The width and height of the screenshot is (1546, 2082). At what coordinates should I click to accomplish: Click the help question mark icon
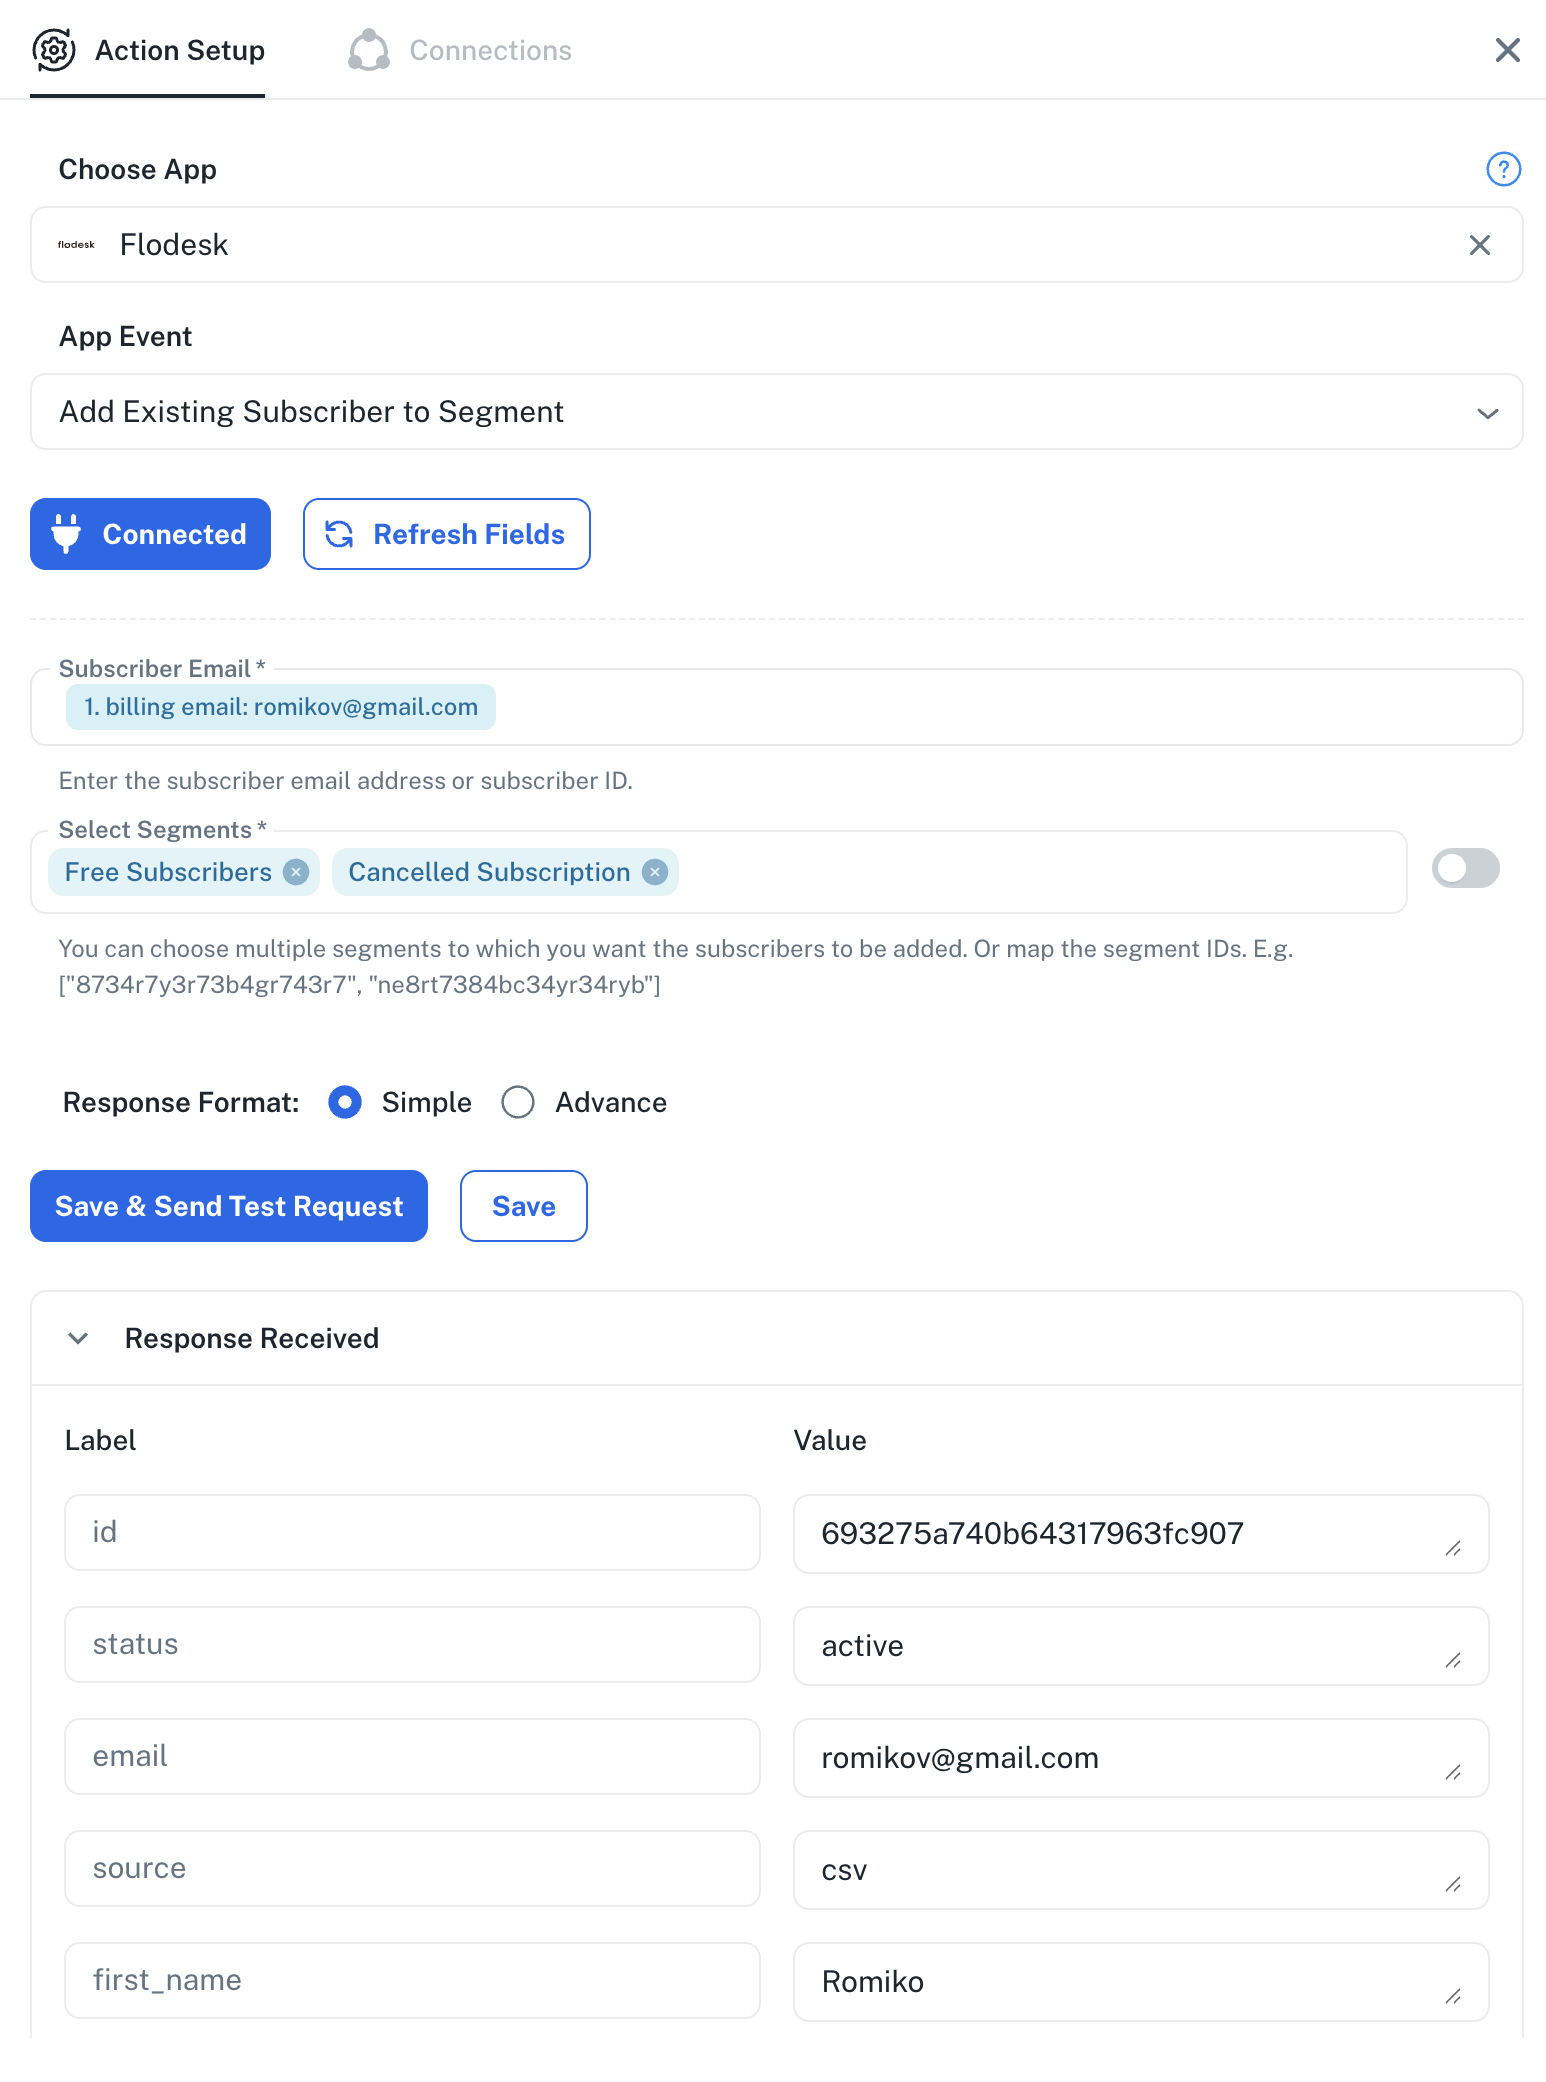pyautogui.click(x=1503, y=169)
